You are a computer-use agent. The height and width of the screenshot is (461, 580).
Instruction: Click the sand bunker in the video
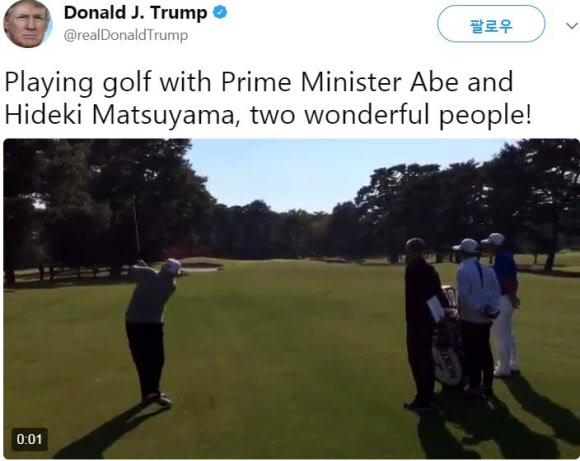(x=200, y=264)
